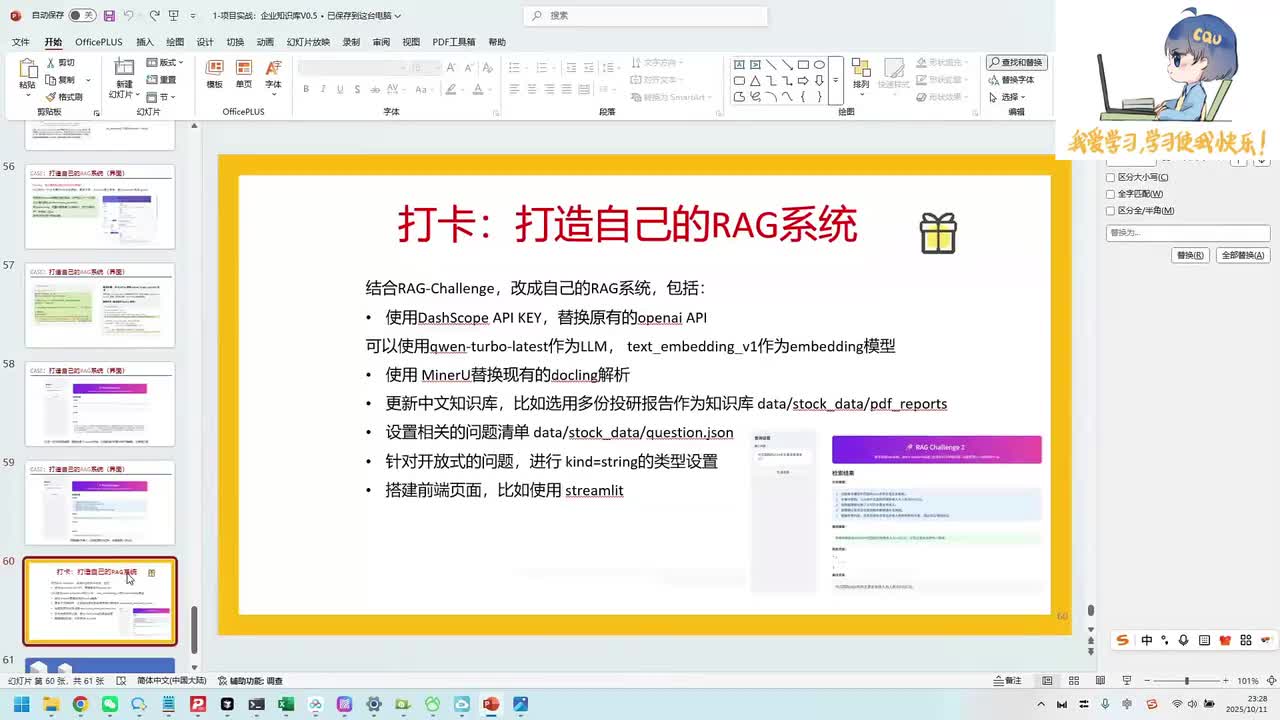Click the Format Painter (格式刷) button

tap(64, 97)
